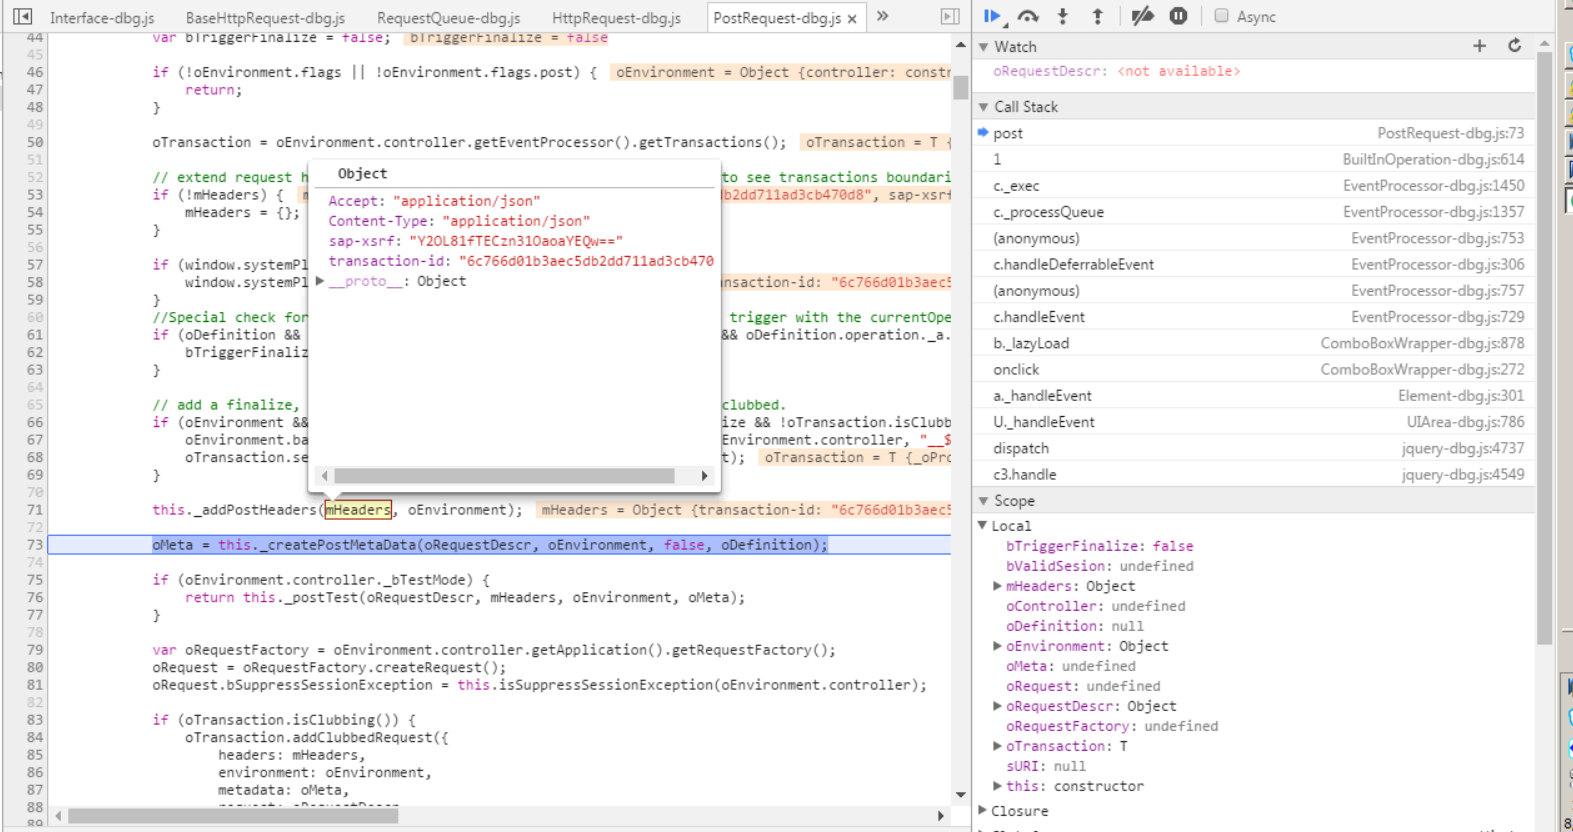Click code editor scroll down arrow
The width and height of the screenshot is (1573, 832).
[x=960, y=796]
